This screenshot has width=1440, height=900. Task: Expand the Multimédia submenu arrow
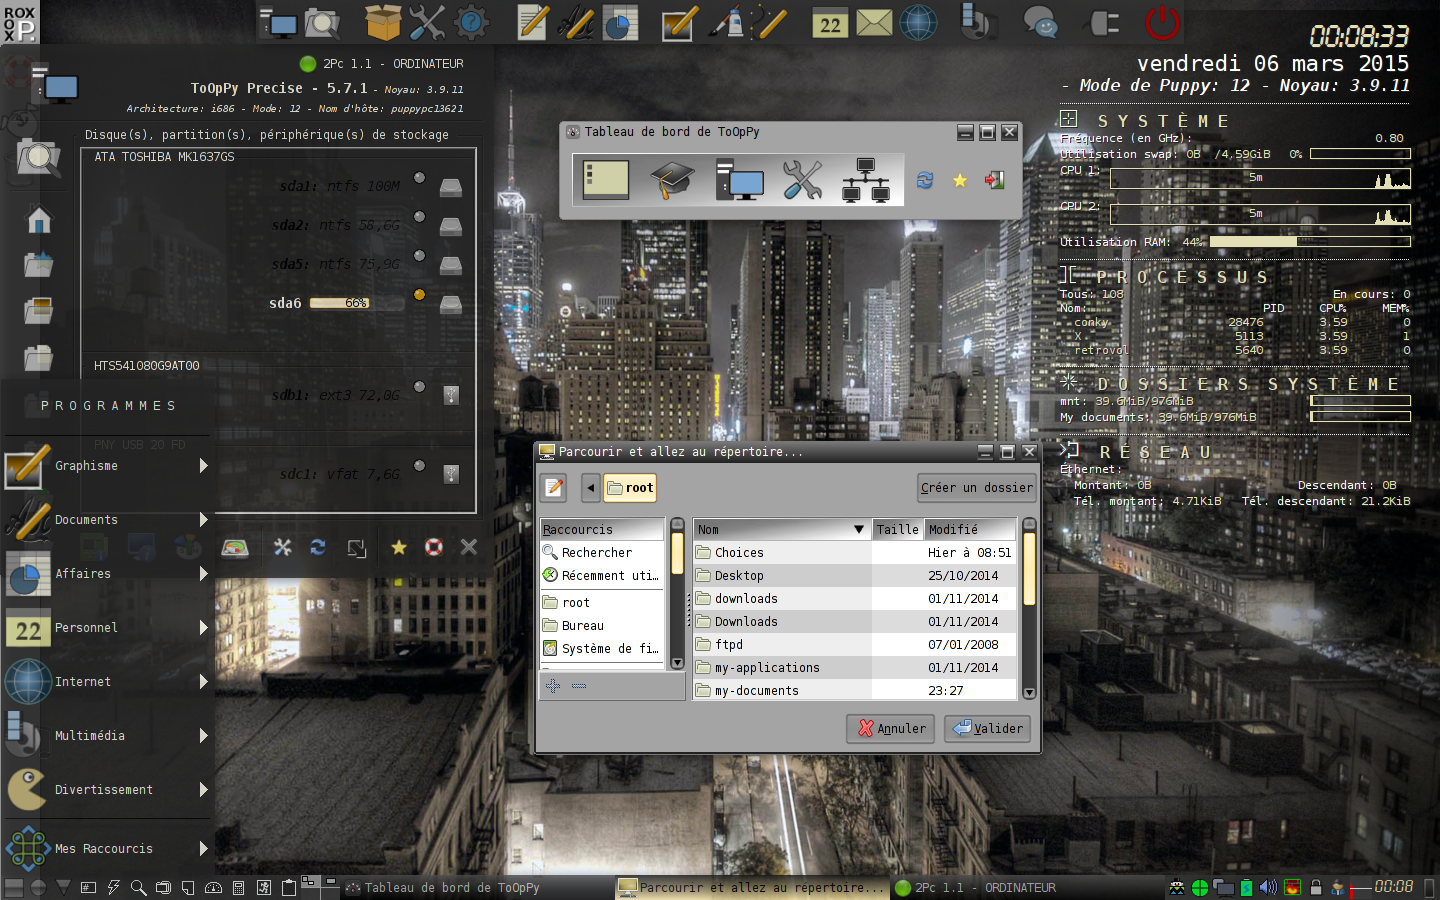pos(204,736)
